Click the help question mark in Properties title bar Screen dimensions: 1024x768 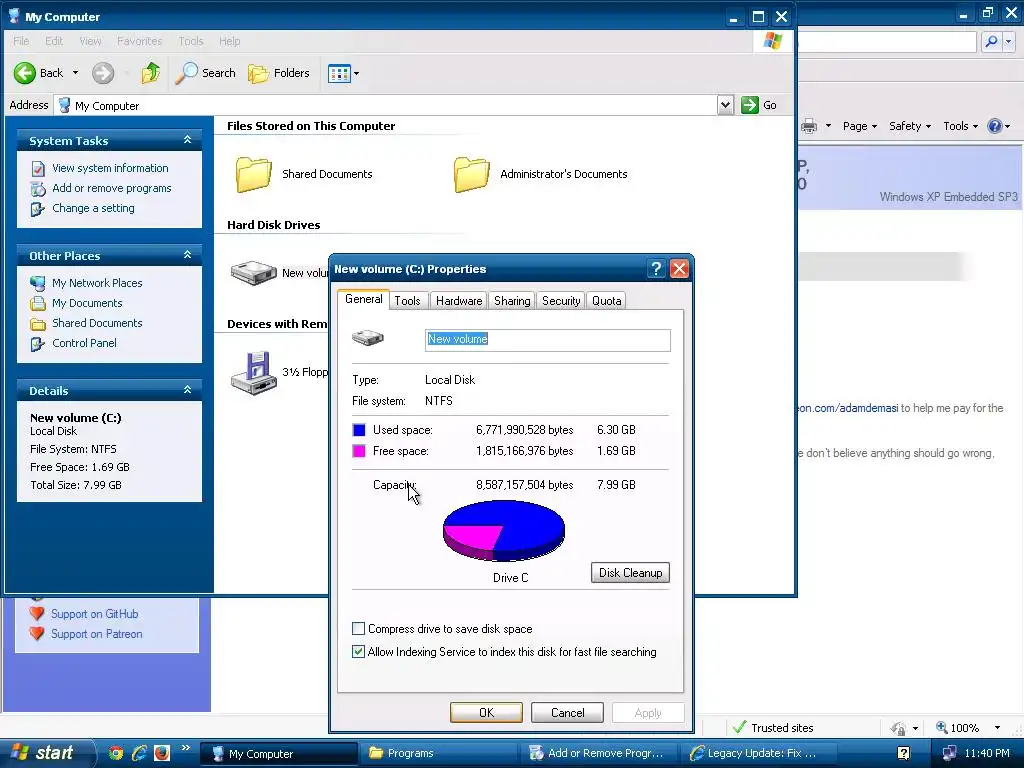click(x=657, y=269)
